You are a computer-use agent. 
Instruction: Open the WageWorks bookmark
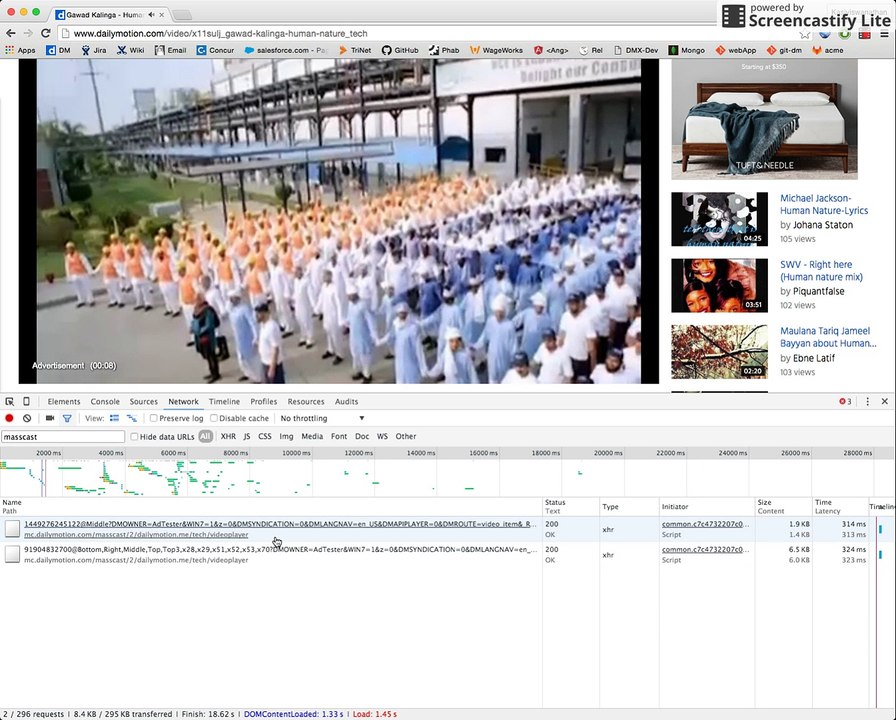pyautogui.click(x=497, y=50)
